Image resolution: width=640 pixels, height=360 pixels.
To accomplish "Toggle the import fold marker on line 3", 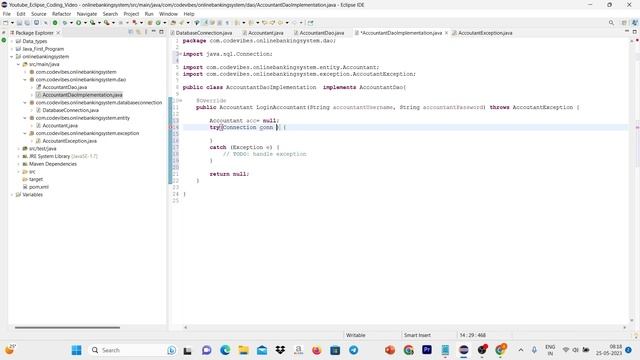I will pos(180,54).
